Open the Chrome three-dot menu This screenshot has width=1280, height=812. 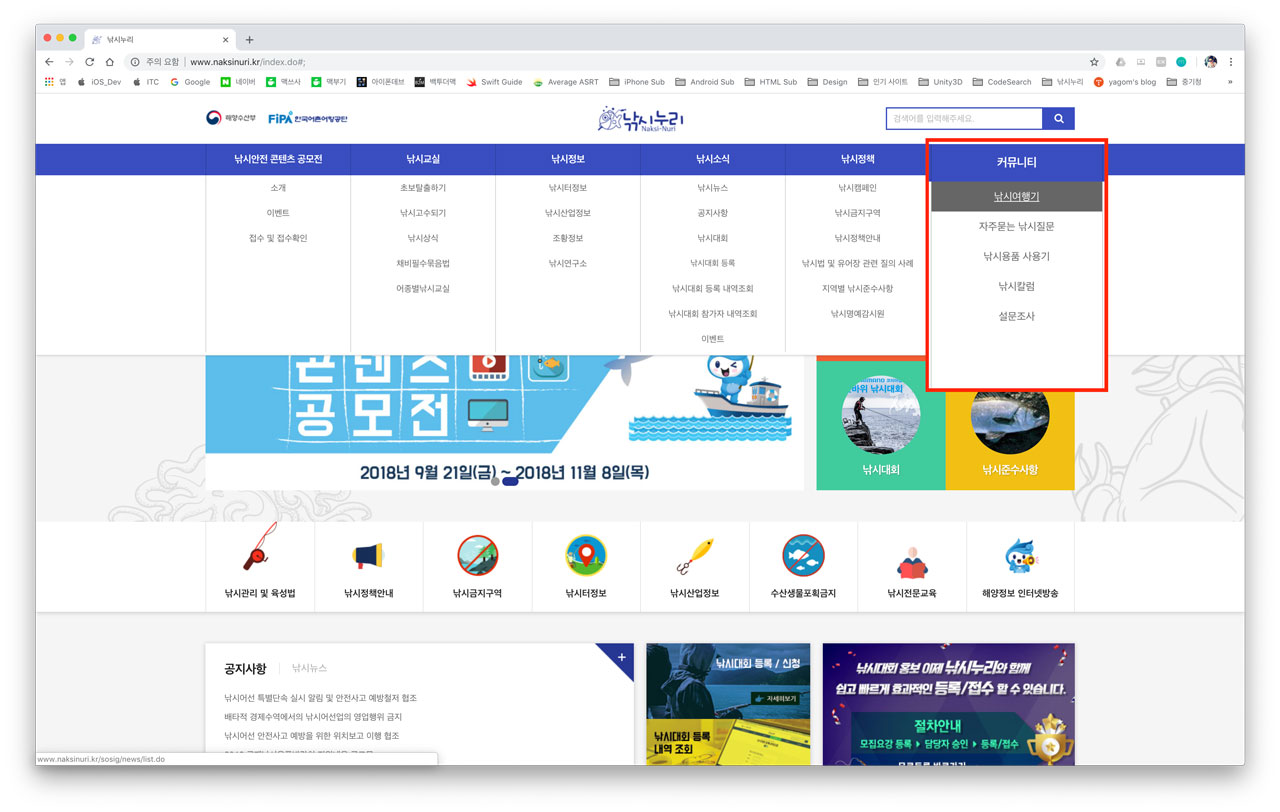1231,62
